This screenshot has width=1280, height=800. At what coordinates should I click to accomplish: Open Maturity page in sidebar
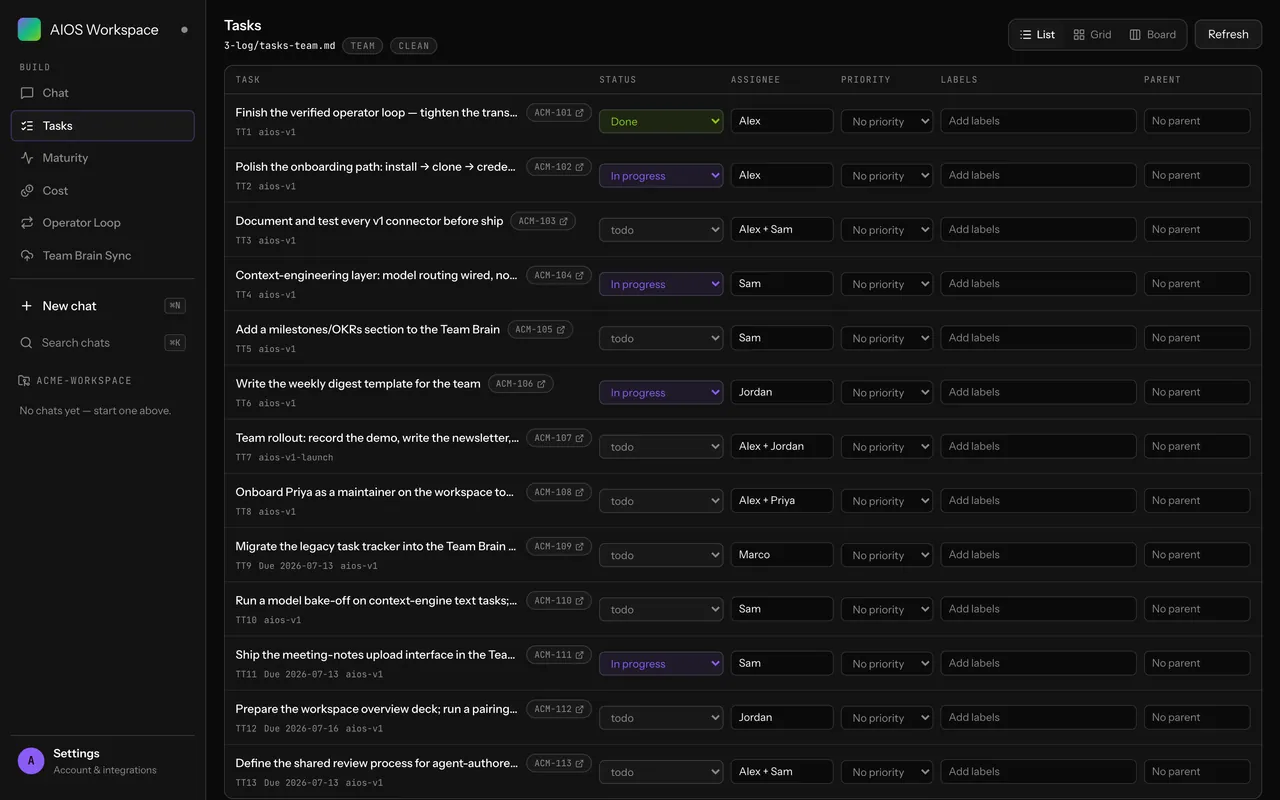point(102,158)
